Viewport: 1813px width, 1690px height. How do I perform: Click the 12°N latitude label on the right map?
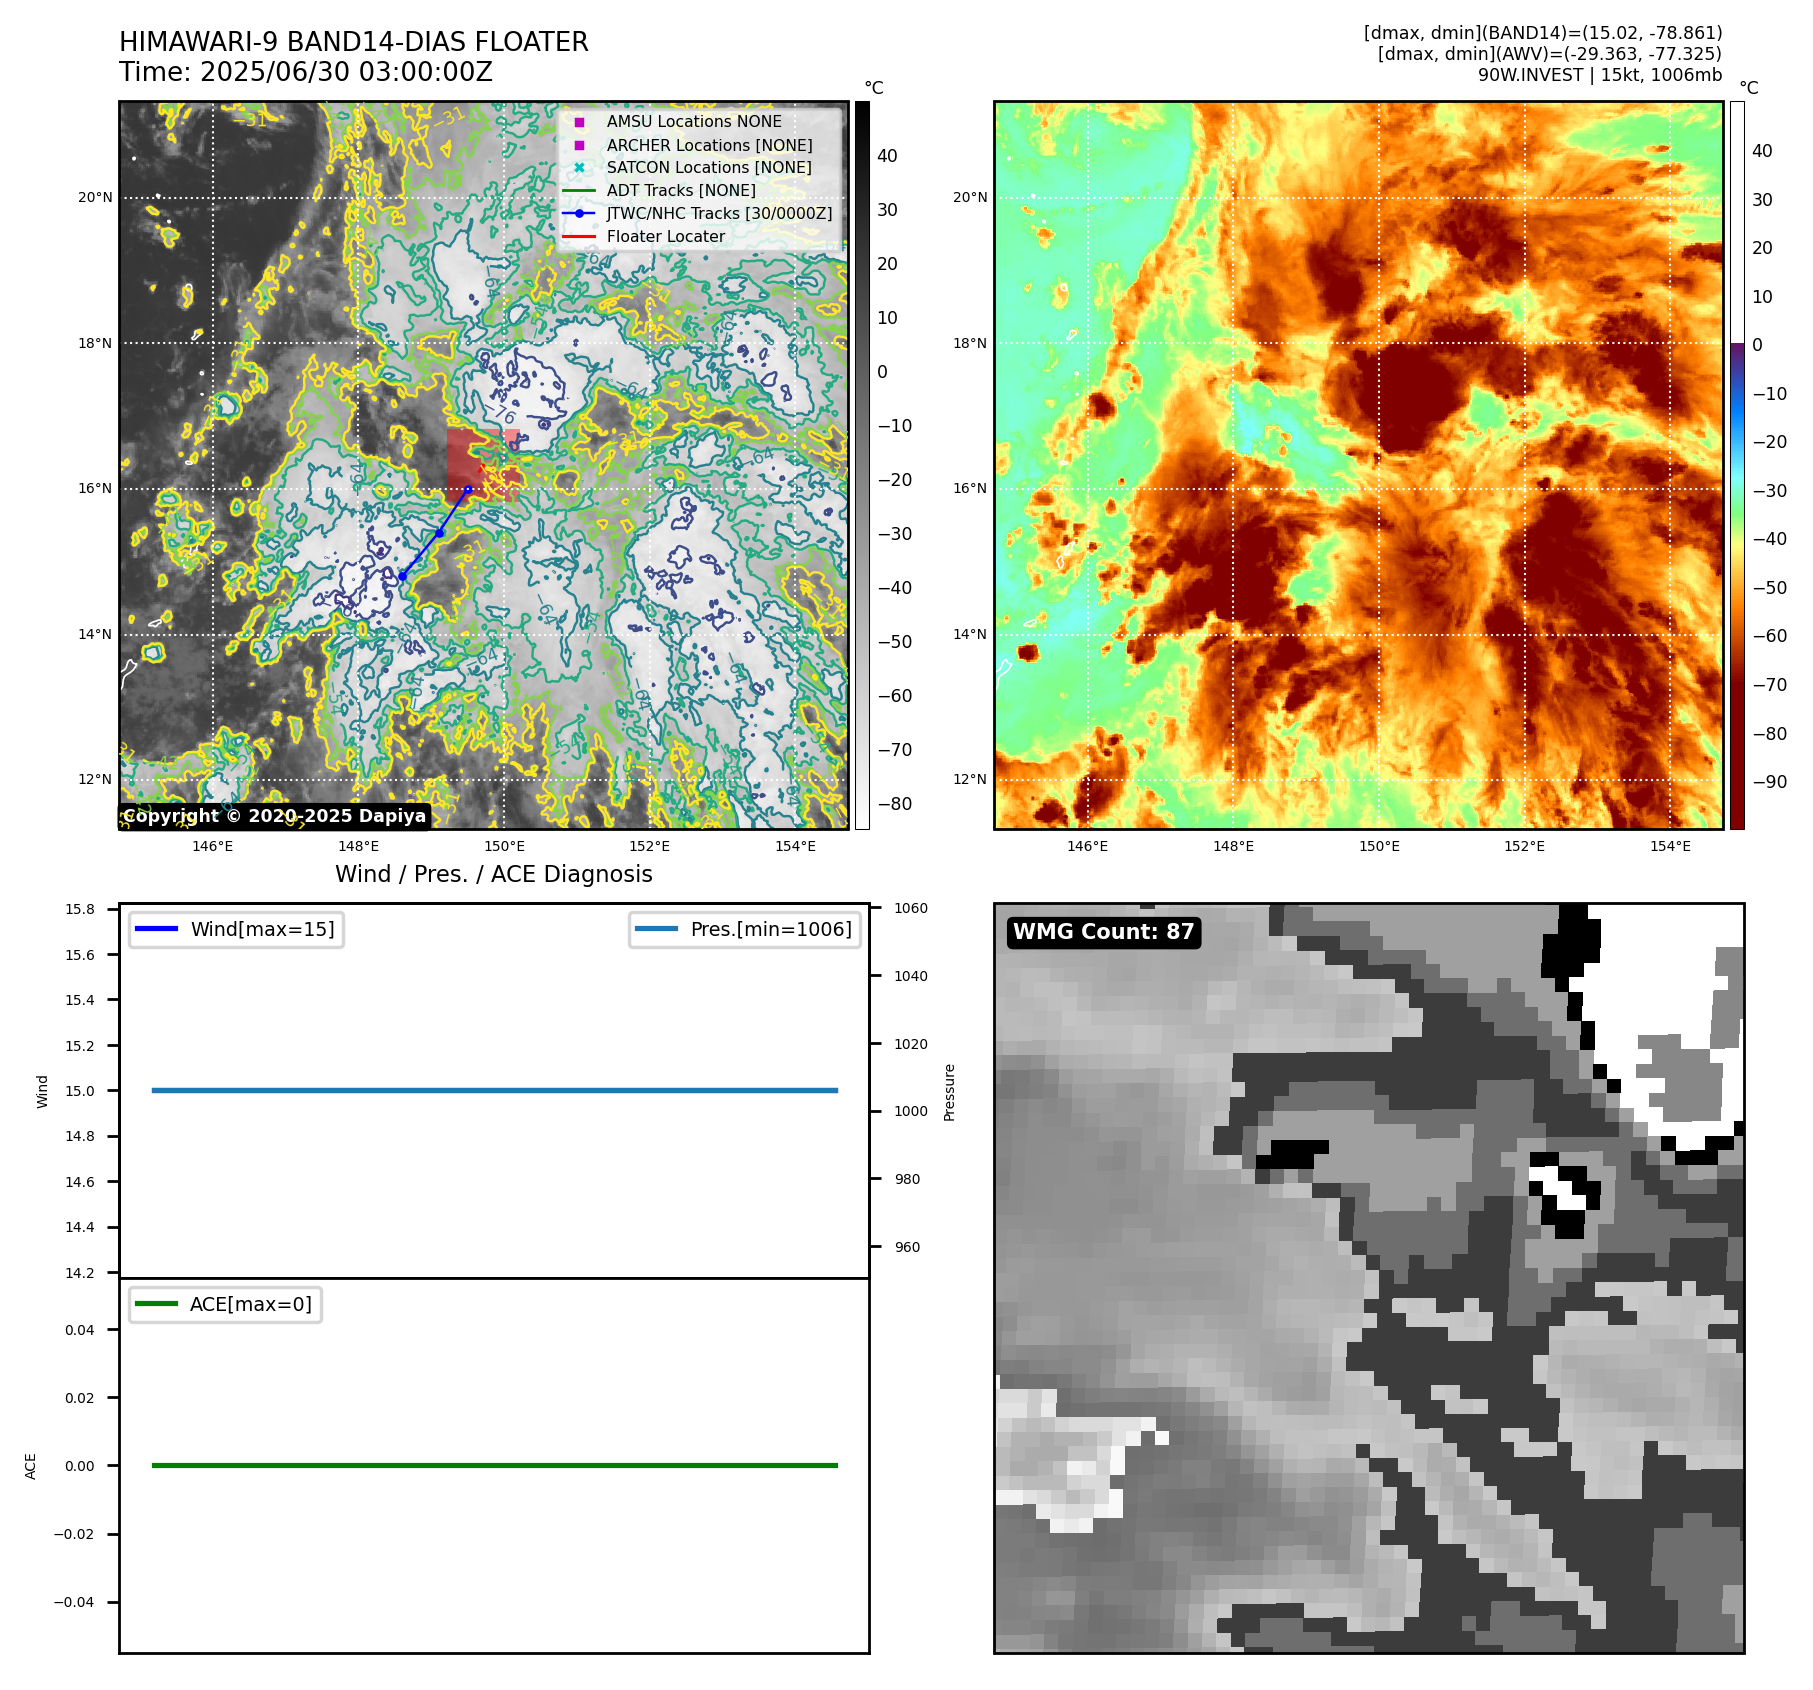point(969,779)
